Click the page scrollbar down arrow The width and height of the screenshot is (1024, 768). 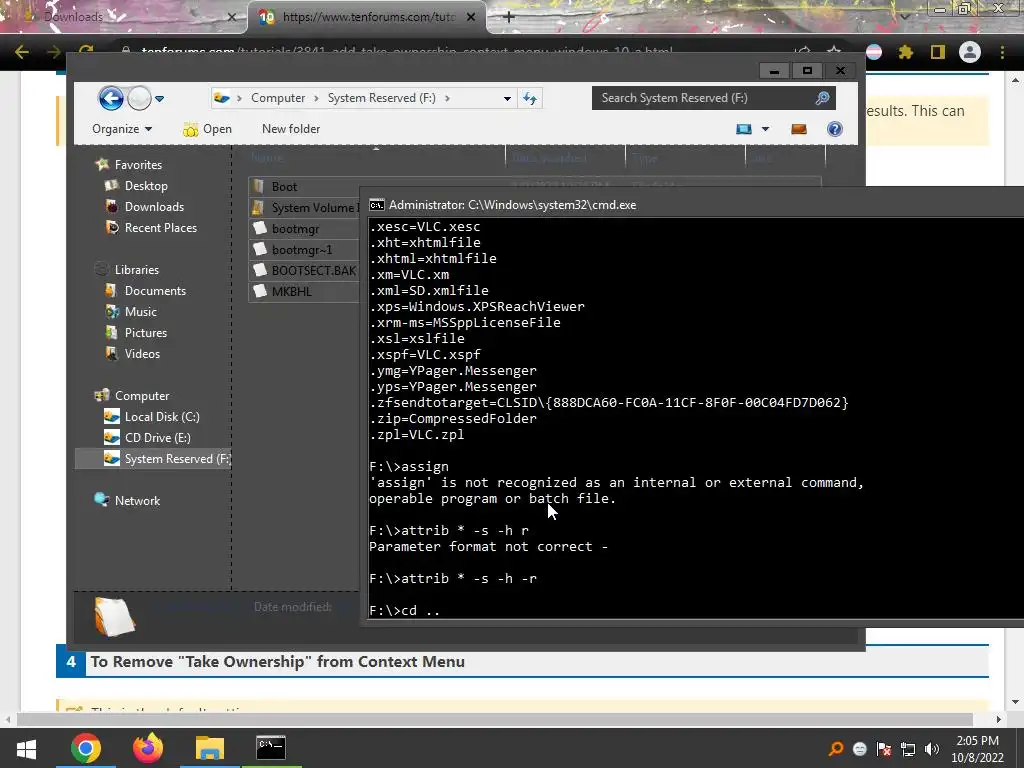pos(1016,702)
